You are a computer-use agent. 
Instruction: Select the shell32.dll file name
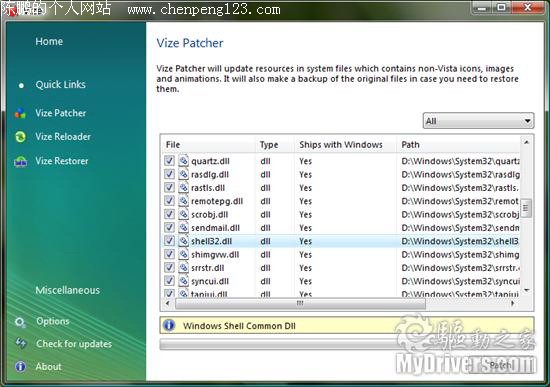(x=212, y=241)
